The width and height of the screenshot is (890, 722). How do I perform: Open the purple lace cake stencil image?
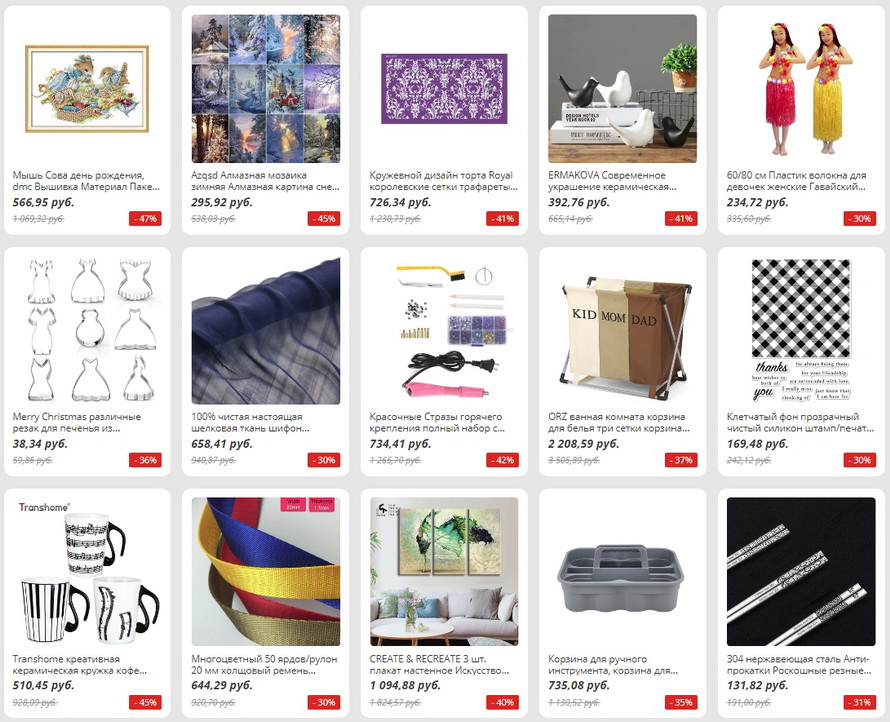click(444, 89)
